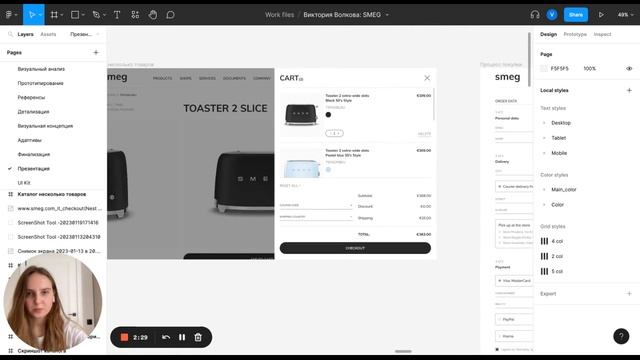Expand the Color styles group
Screen dimensions: 640x360
click(x=544, y=205)
